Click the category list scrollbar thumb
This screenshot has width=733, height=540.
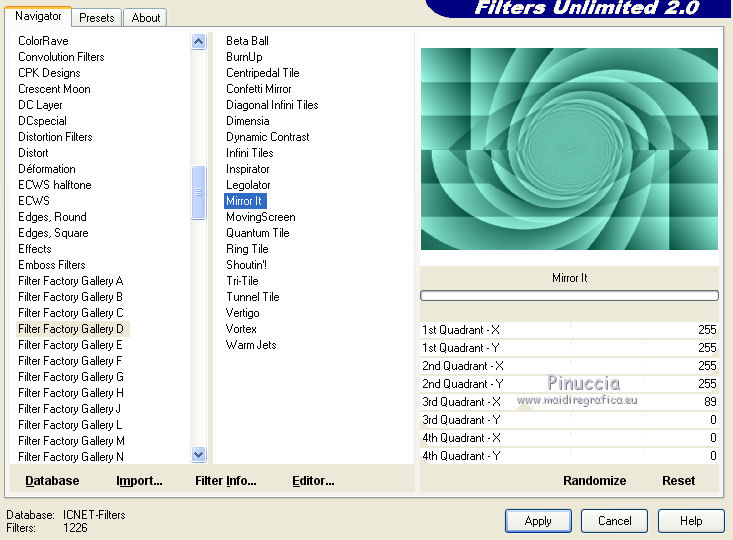[199, 192]
